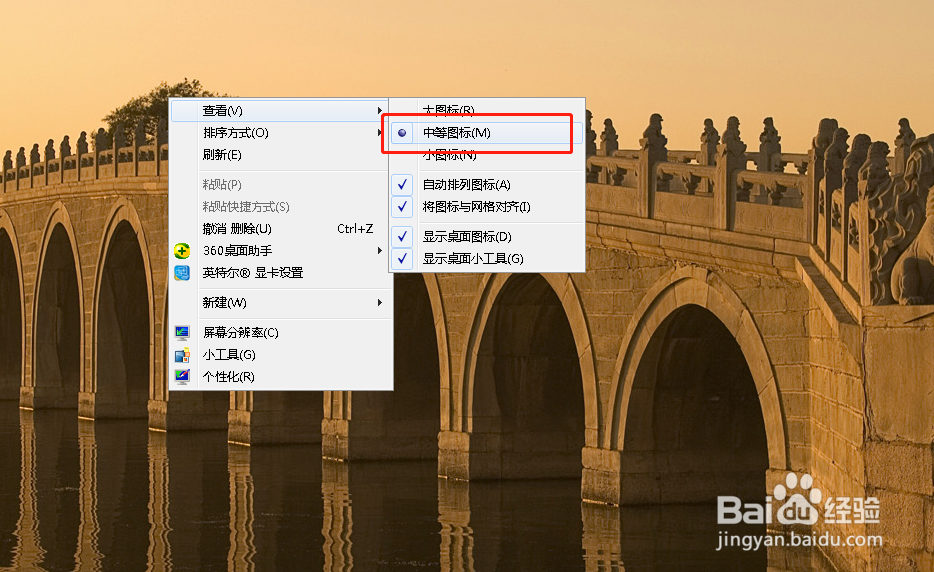Image resolution: width=934 pixels, height=572 pixels.
Task: Open 小工具(G) gadgets entry
Action: click(x=280, y=355)
